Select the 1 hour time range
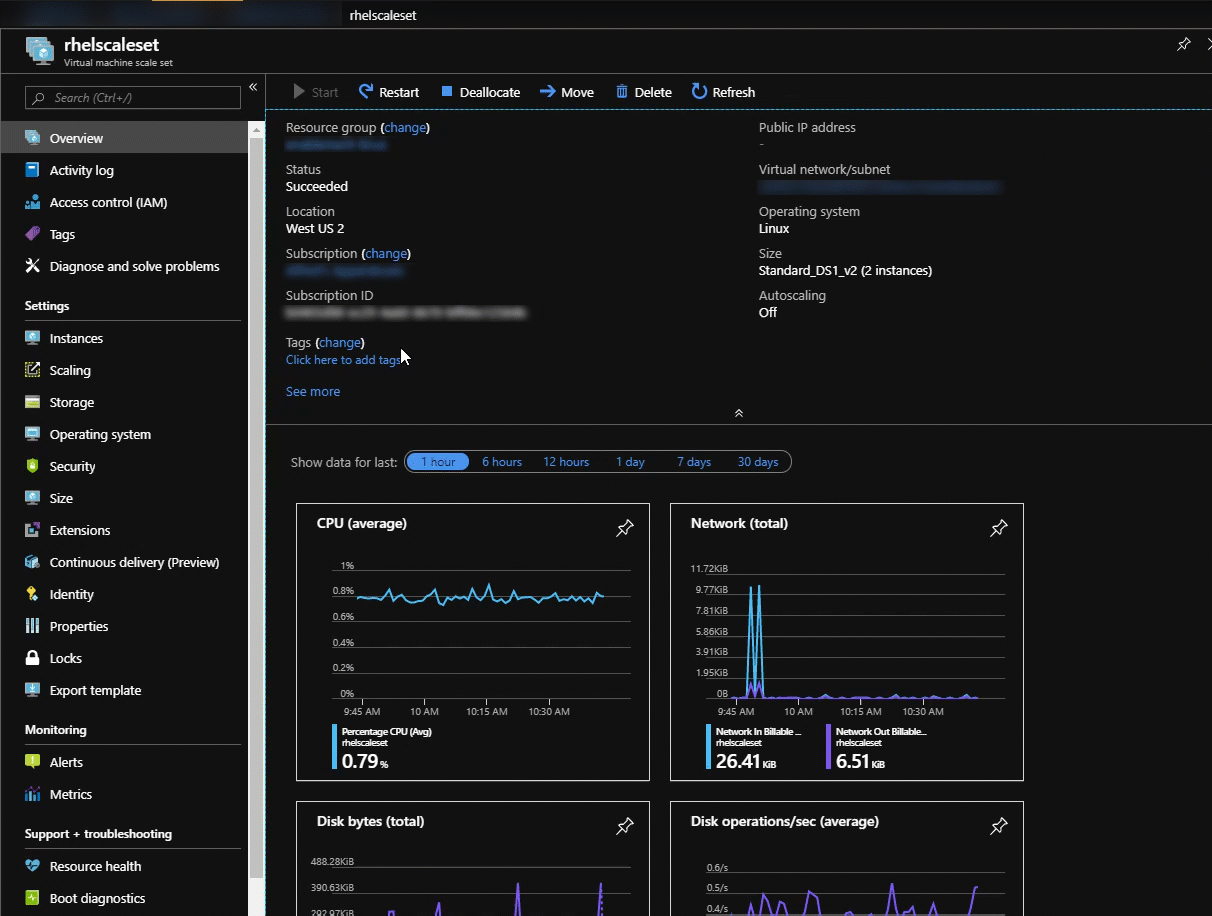The height and width of the screenshot is (916, 1212). (x=438, y=462)
